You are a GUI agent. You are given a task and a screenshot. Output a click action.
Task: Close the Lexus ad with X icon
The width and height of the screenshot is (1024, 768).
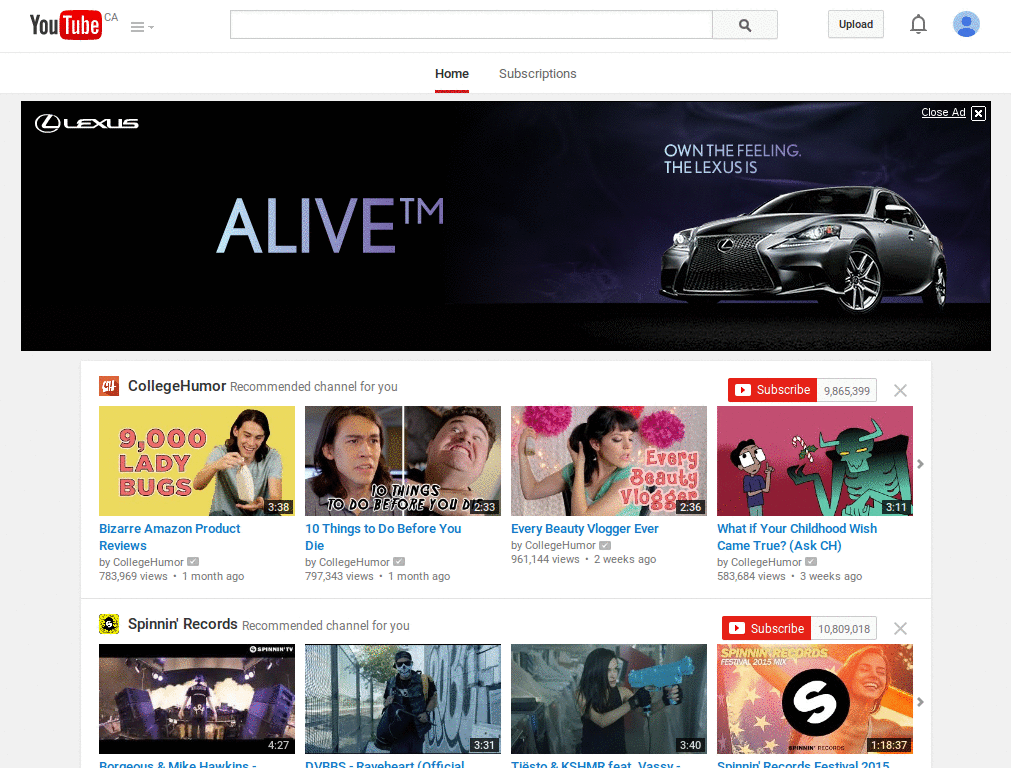[978, 113]
